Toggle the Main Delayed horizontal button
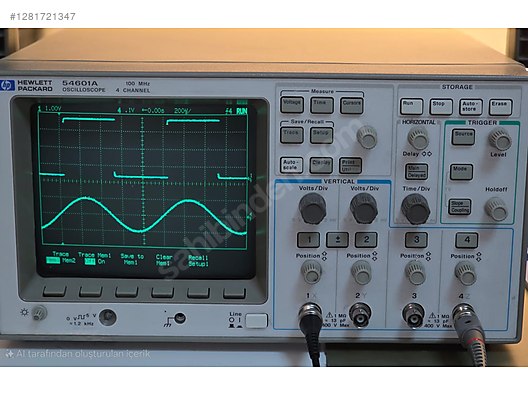The image size is (528, 396). (x=417, y=171)
